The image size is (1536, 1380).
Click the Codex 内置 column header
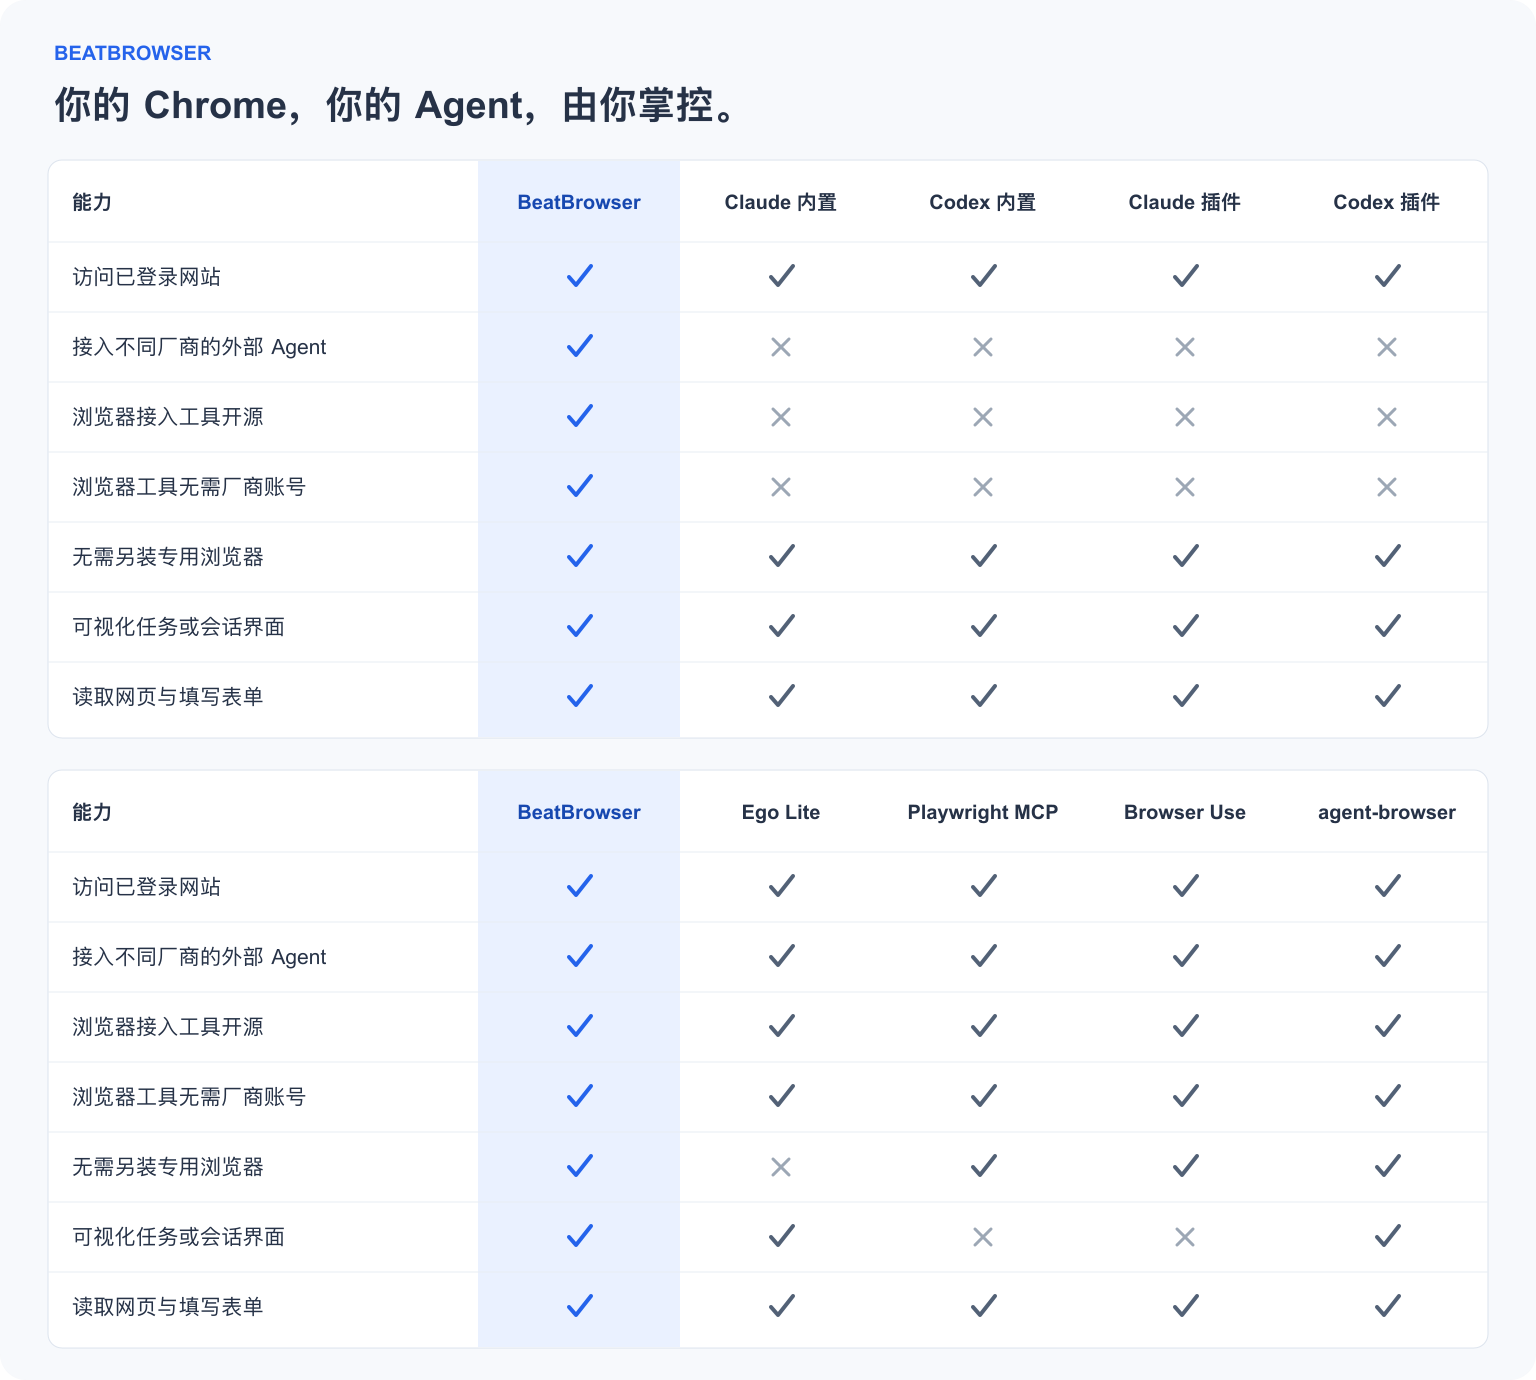[x=983, y=202]
